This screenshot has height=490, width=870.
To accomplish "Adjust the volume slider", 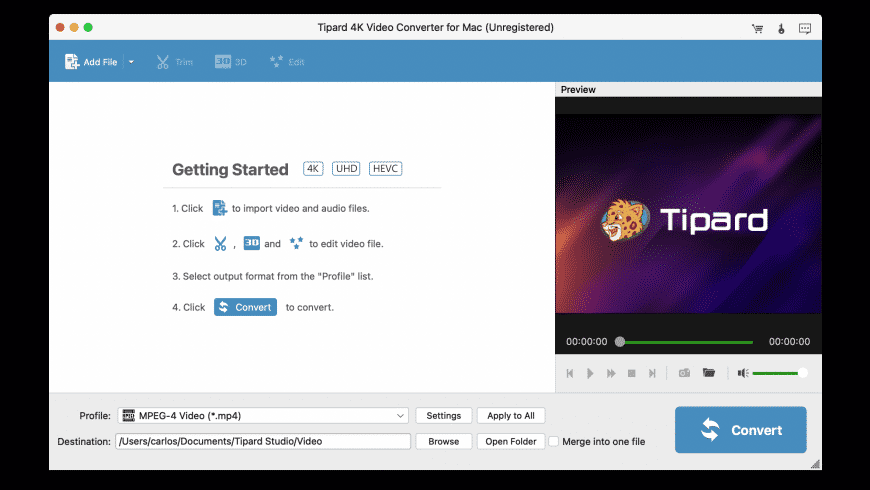I will tap(779, 373).
